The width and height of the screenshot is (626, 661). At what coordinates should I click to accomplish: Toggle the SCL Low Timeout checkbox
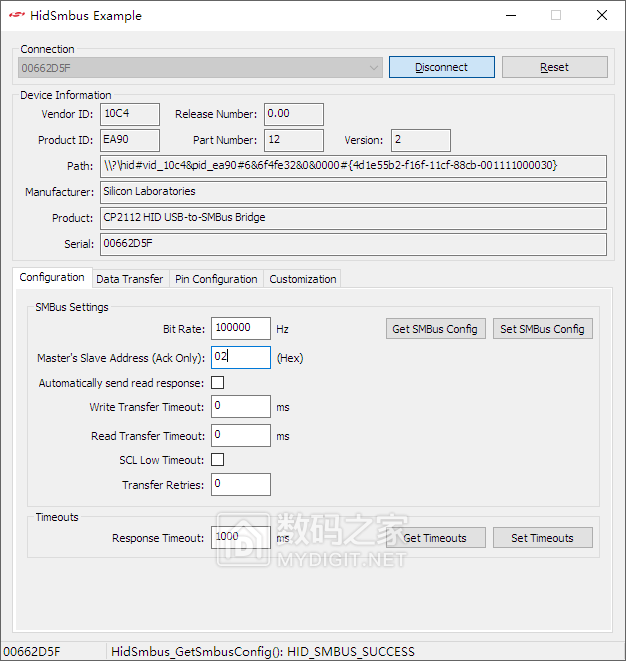point(217,460)
